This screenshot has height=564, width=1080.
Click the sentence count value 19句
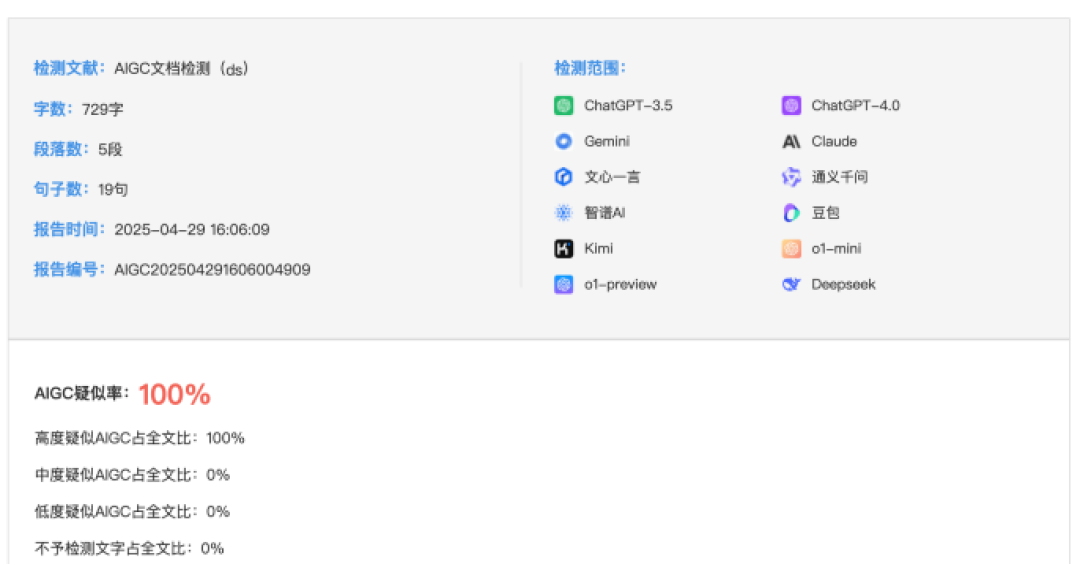coord(113,189)
